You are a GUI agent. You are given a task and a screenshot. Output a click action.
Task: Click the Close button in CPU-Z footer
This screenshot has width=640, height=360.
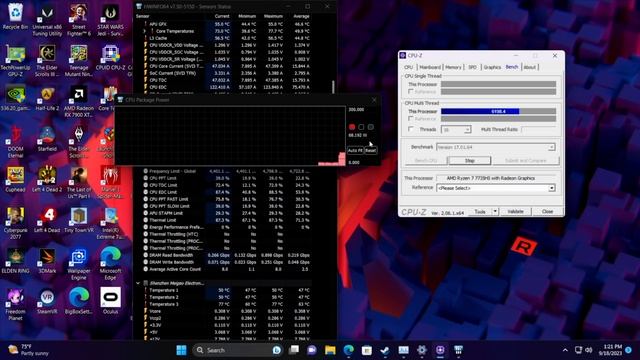(x=547, y=211)
